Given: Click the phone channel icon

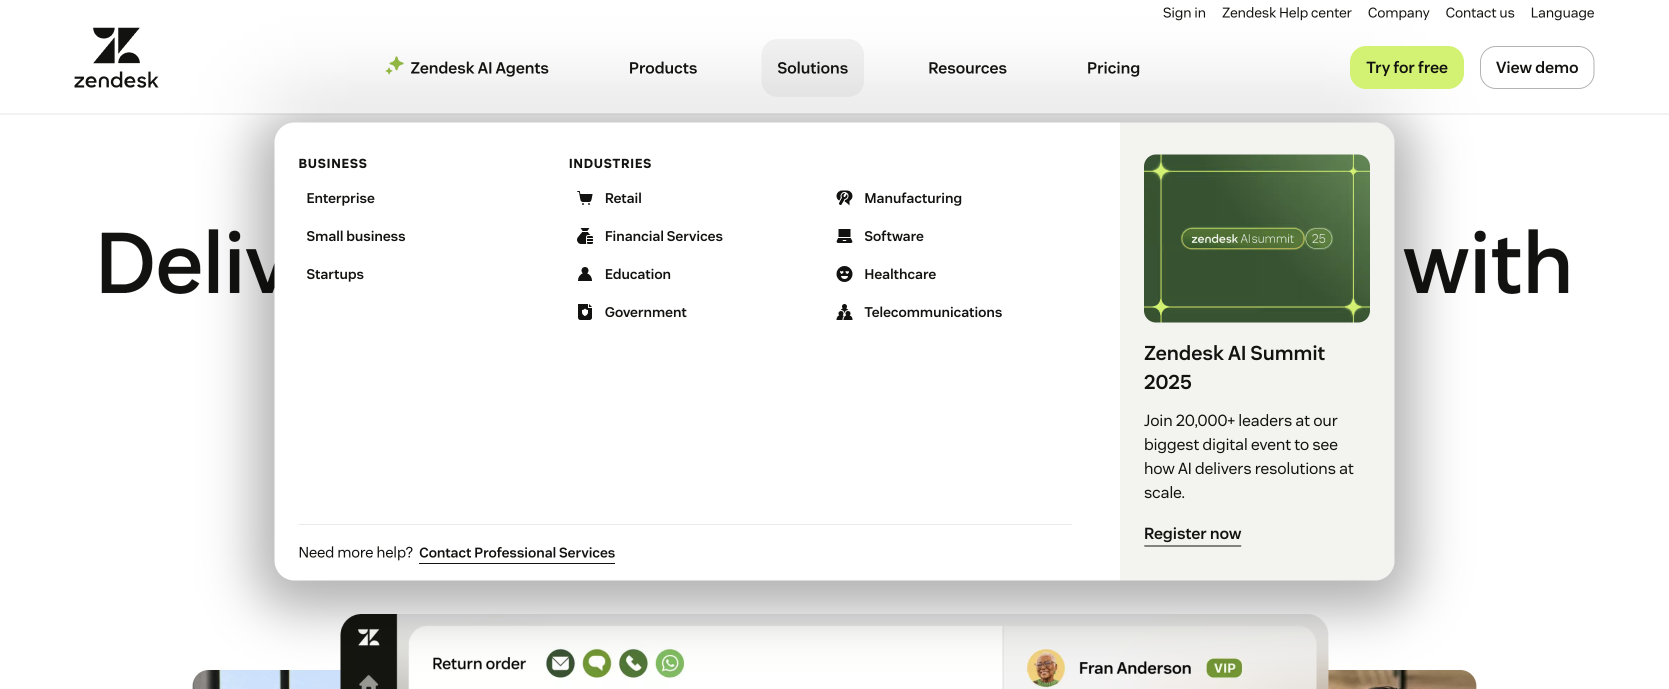Looking at the screenshot, I should [633, 663].
